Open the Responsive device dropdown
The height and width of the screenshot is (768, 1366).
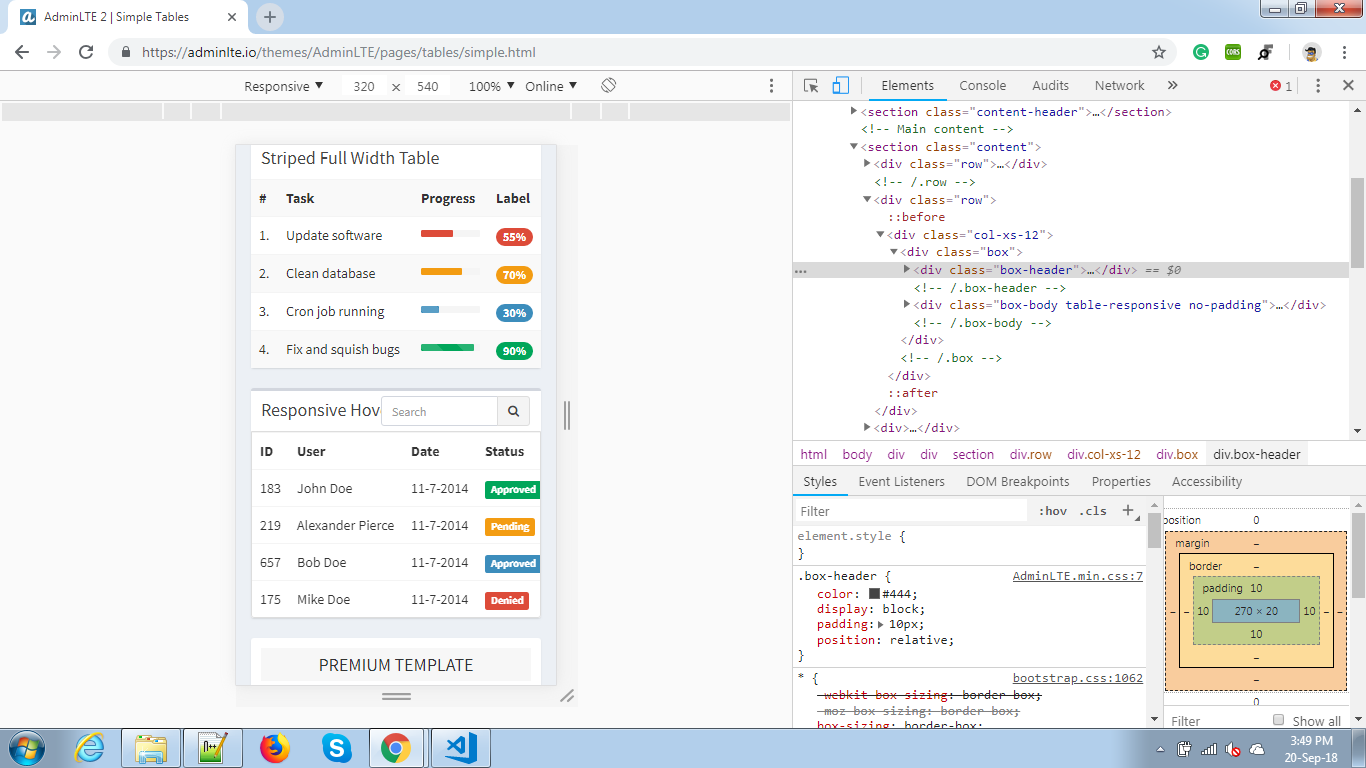pos(283,86)
